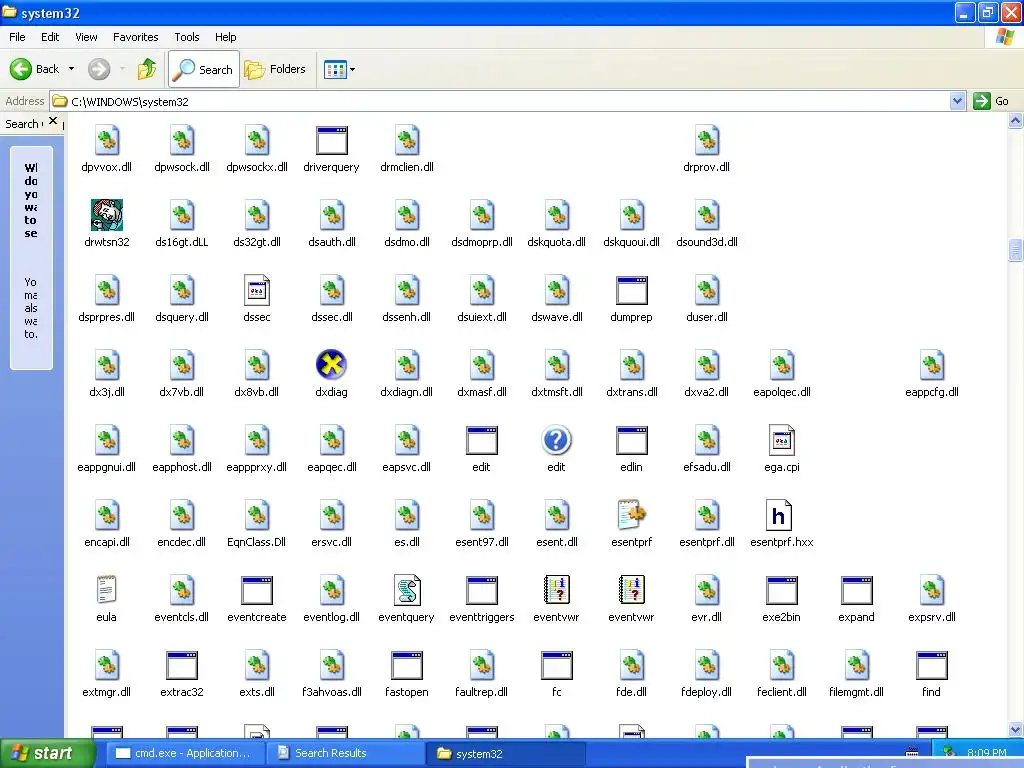The image size is (1024, 768).
Task: Click the scrollbar down arrow
Action: pos(1015,730)
